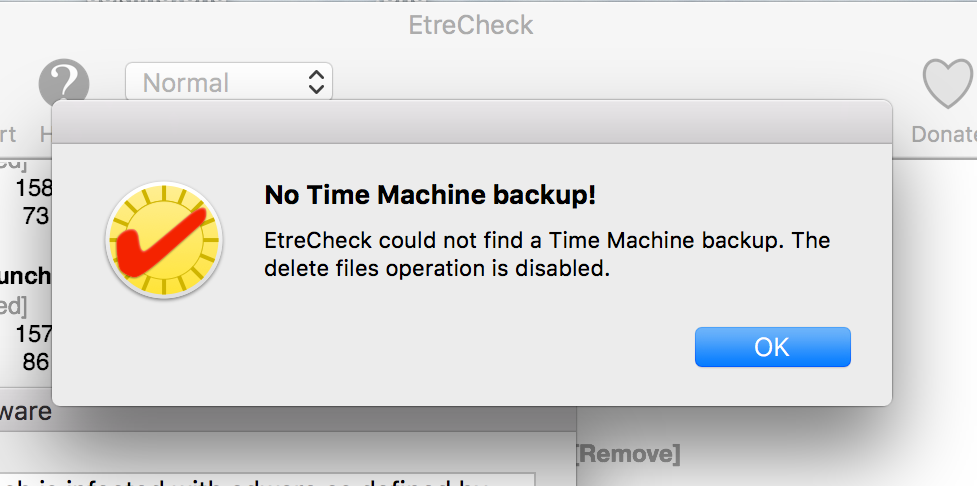The height and width of the screenshot is (486, 977).
Task: Click the adware infection description text
Action: [x=260, y=480]
